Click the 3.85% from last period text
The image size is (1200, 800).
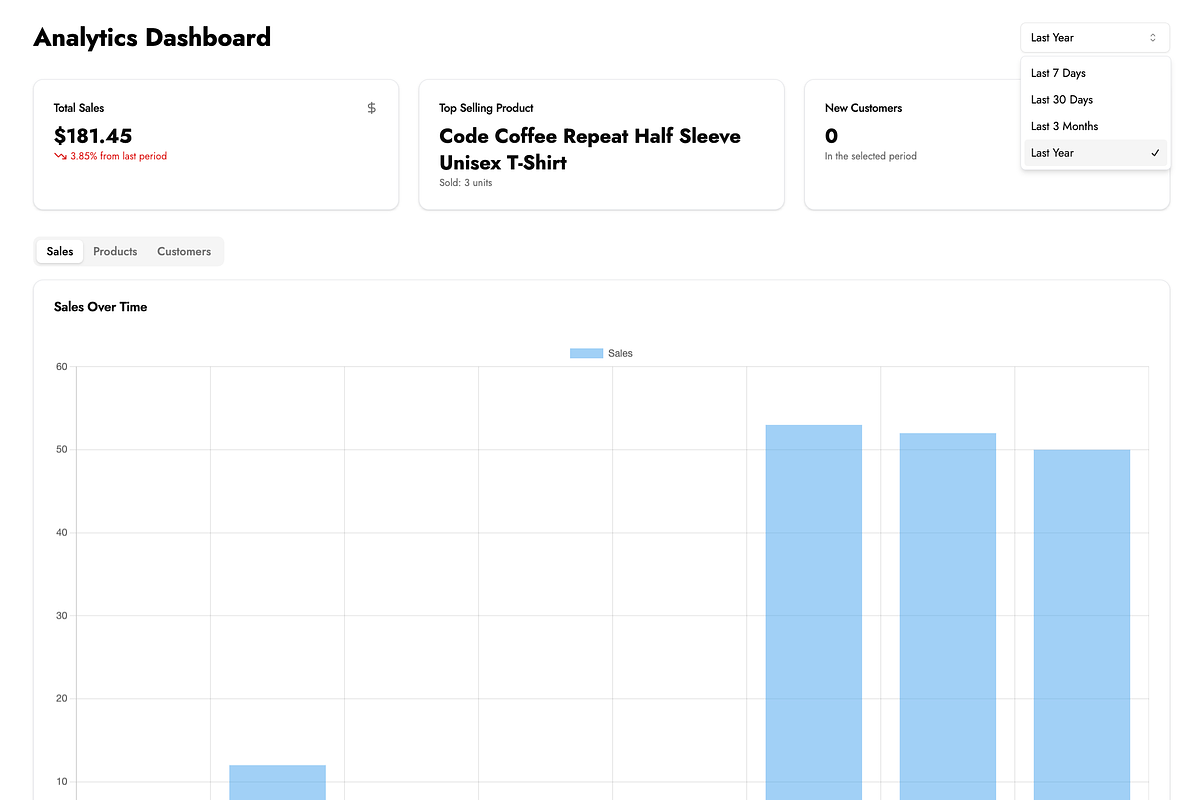[x=119, y=157]
